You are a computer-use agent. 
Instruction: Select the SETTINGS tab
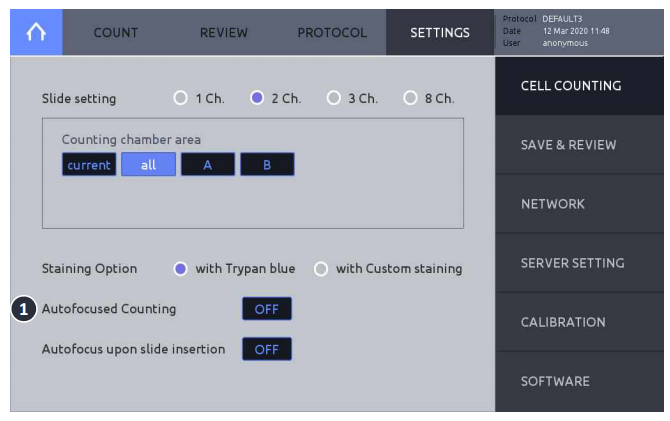pyautogui.click(x=440, y=32)
